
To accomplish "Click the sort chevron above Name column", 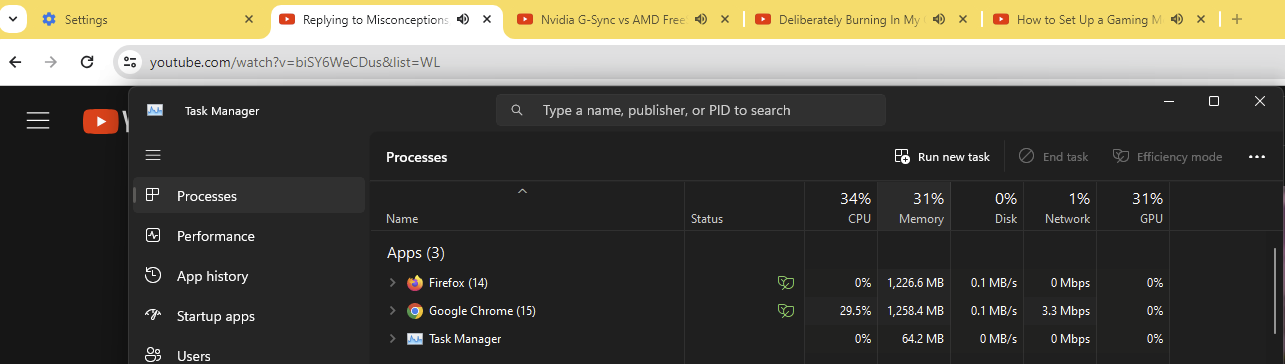I will [522, 190].
